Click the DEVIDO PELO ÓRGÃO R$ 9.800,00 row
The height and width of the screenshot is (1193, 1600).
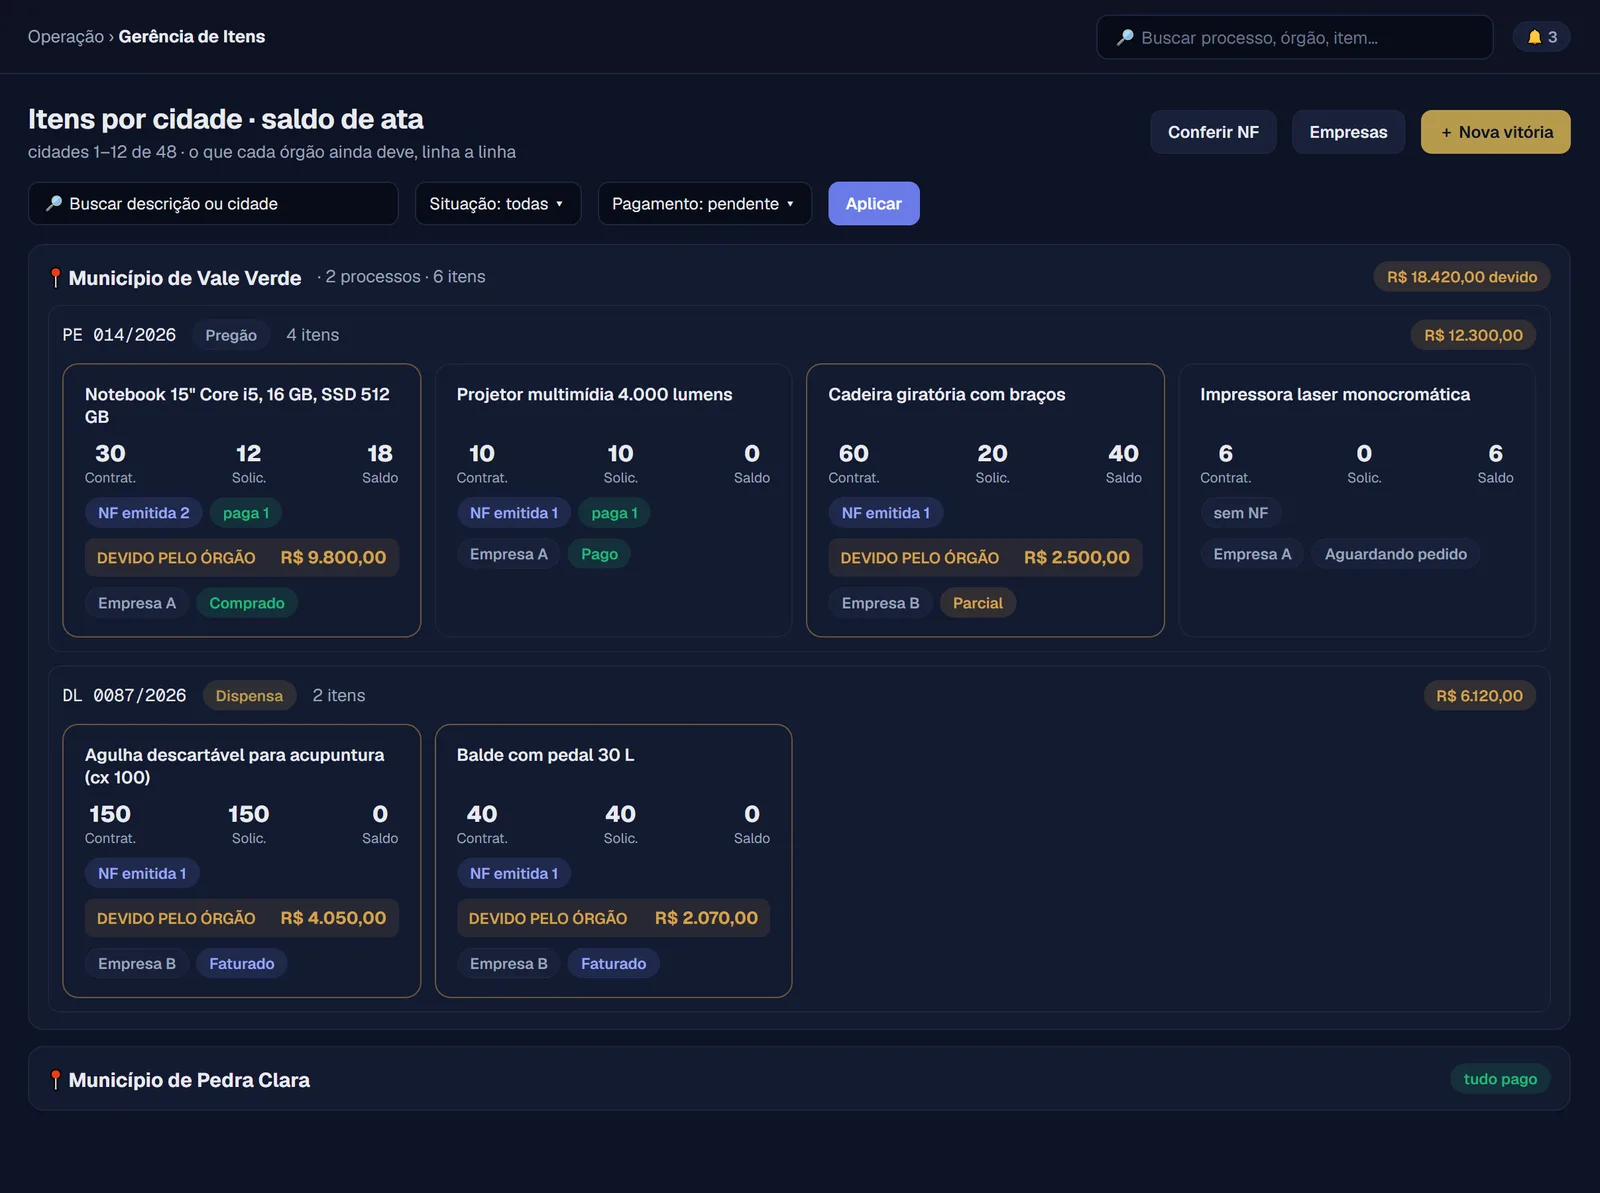(x=242, y=558)
